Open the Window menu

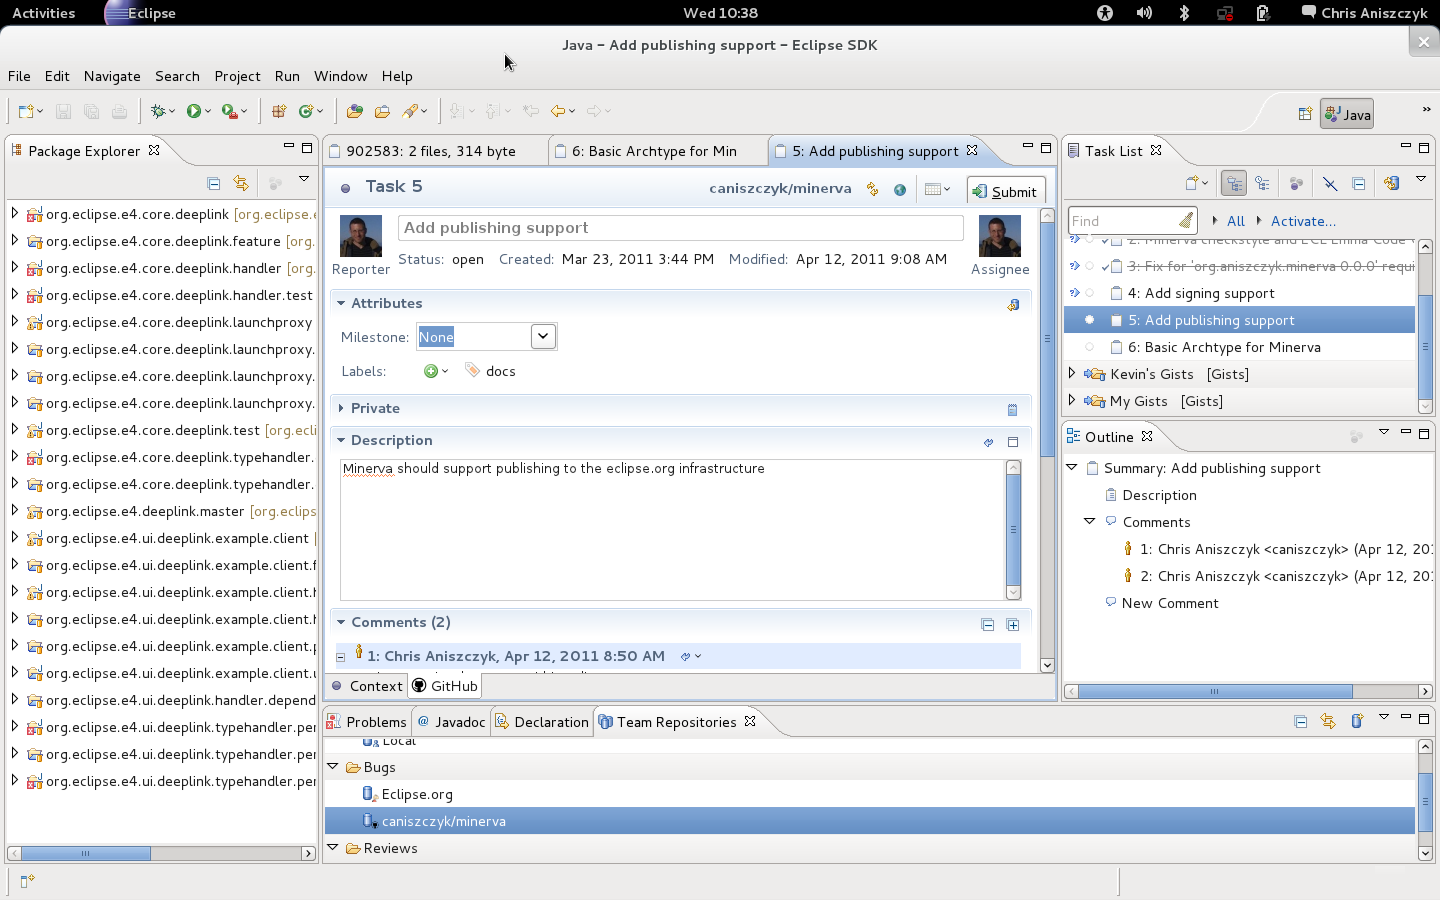click(340, 76)
